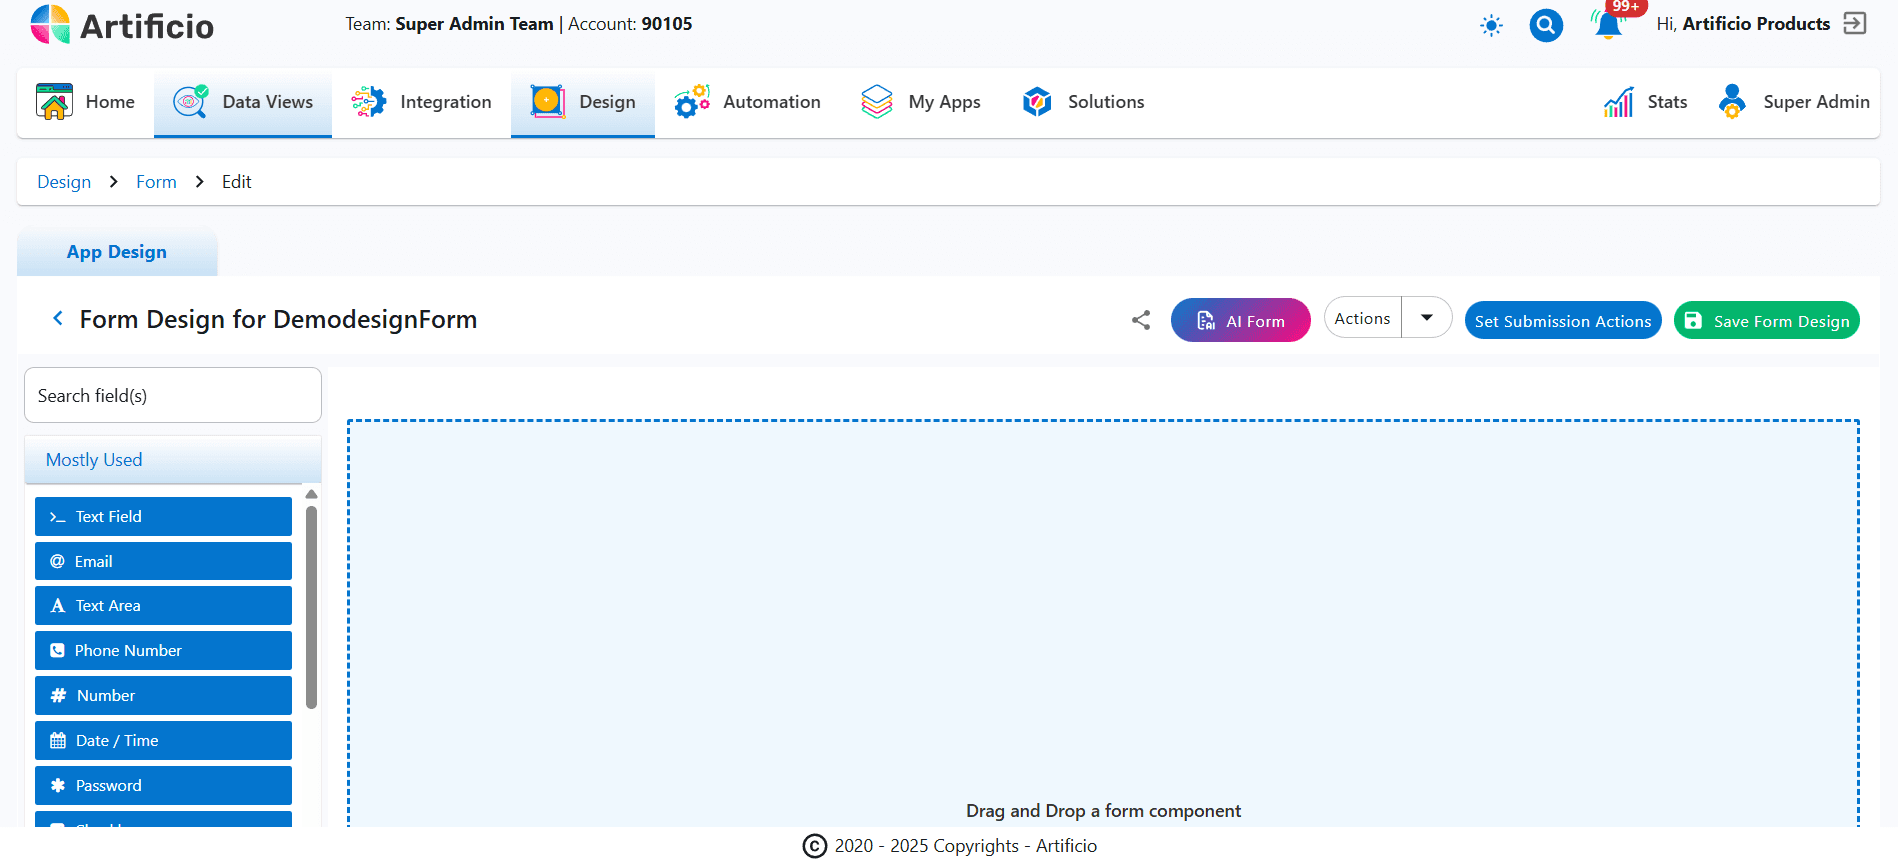Click the Stats bar chart icon
Image resolution: width=1898 pixels, height=860 pixels.
coord(1618,102)
